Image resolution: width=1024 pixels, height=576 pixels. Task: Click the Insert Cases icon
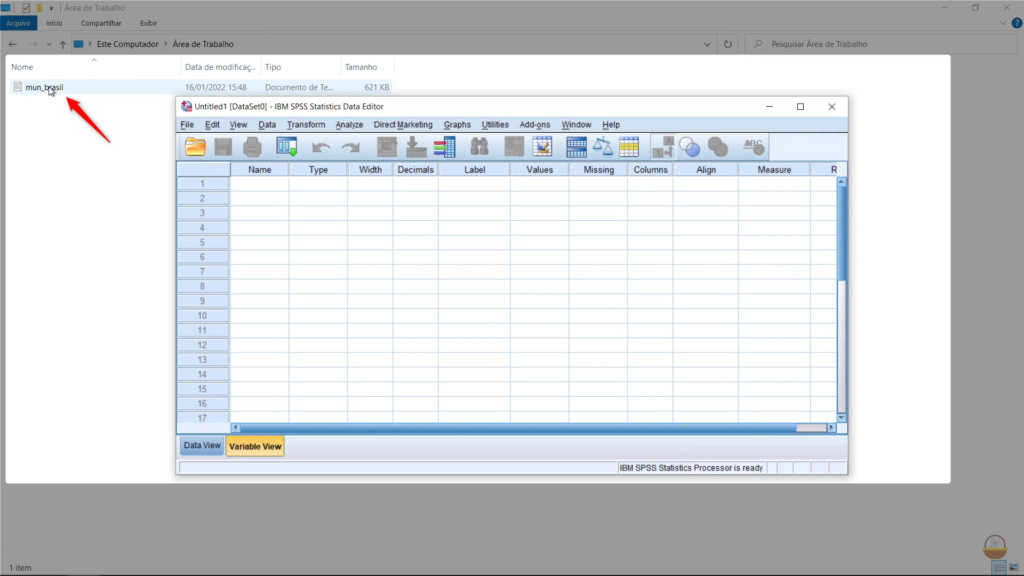click(514, 147)
